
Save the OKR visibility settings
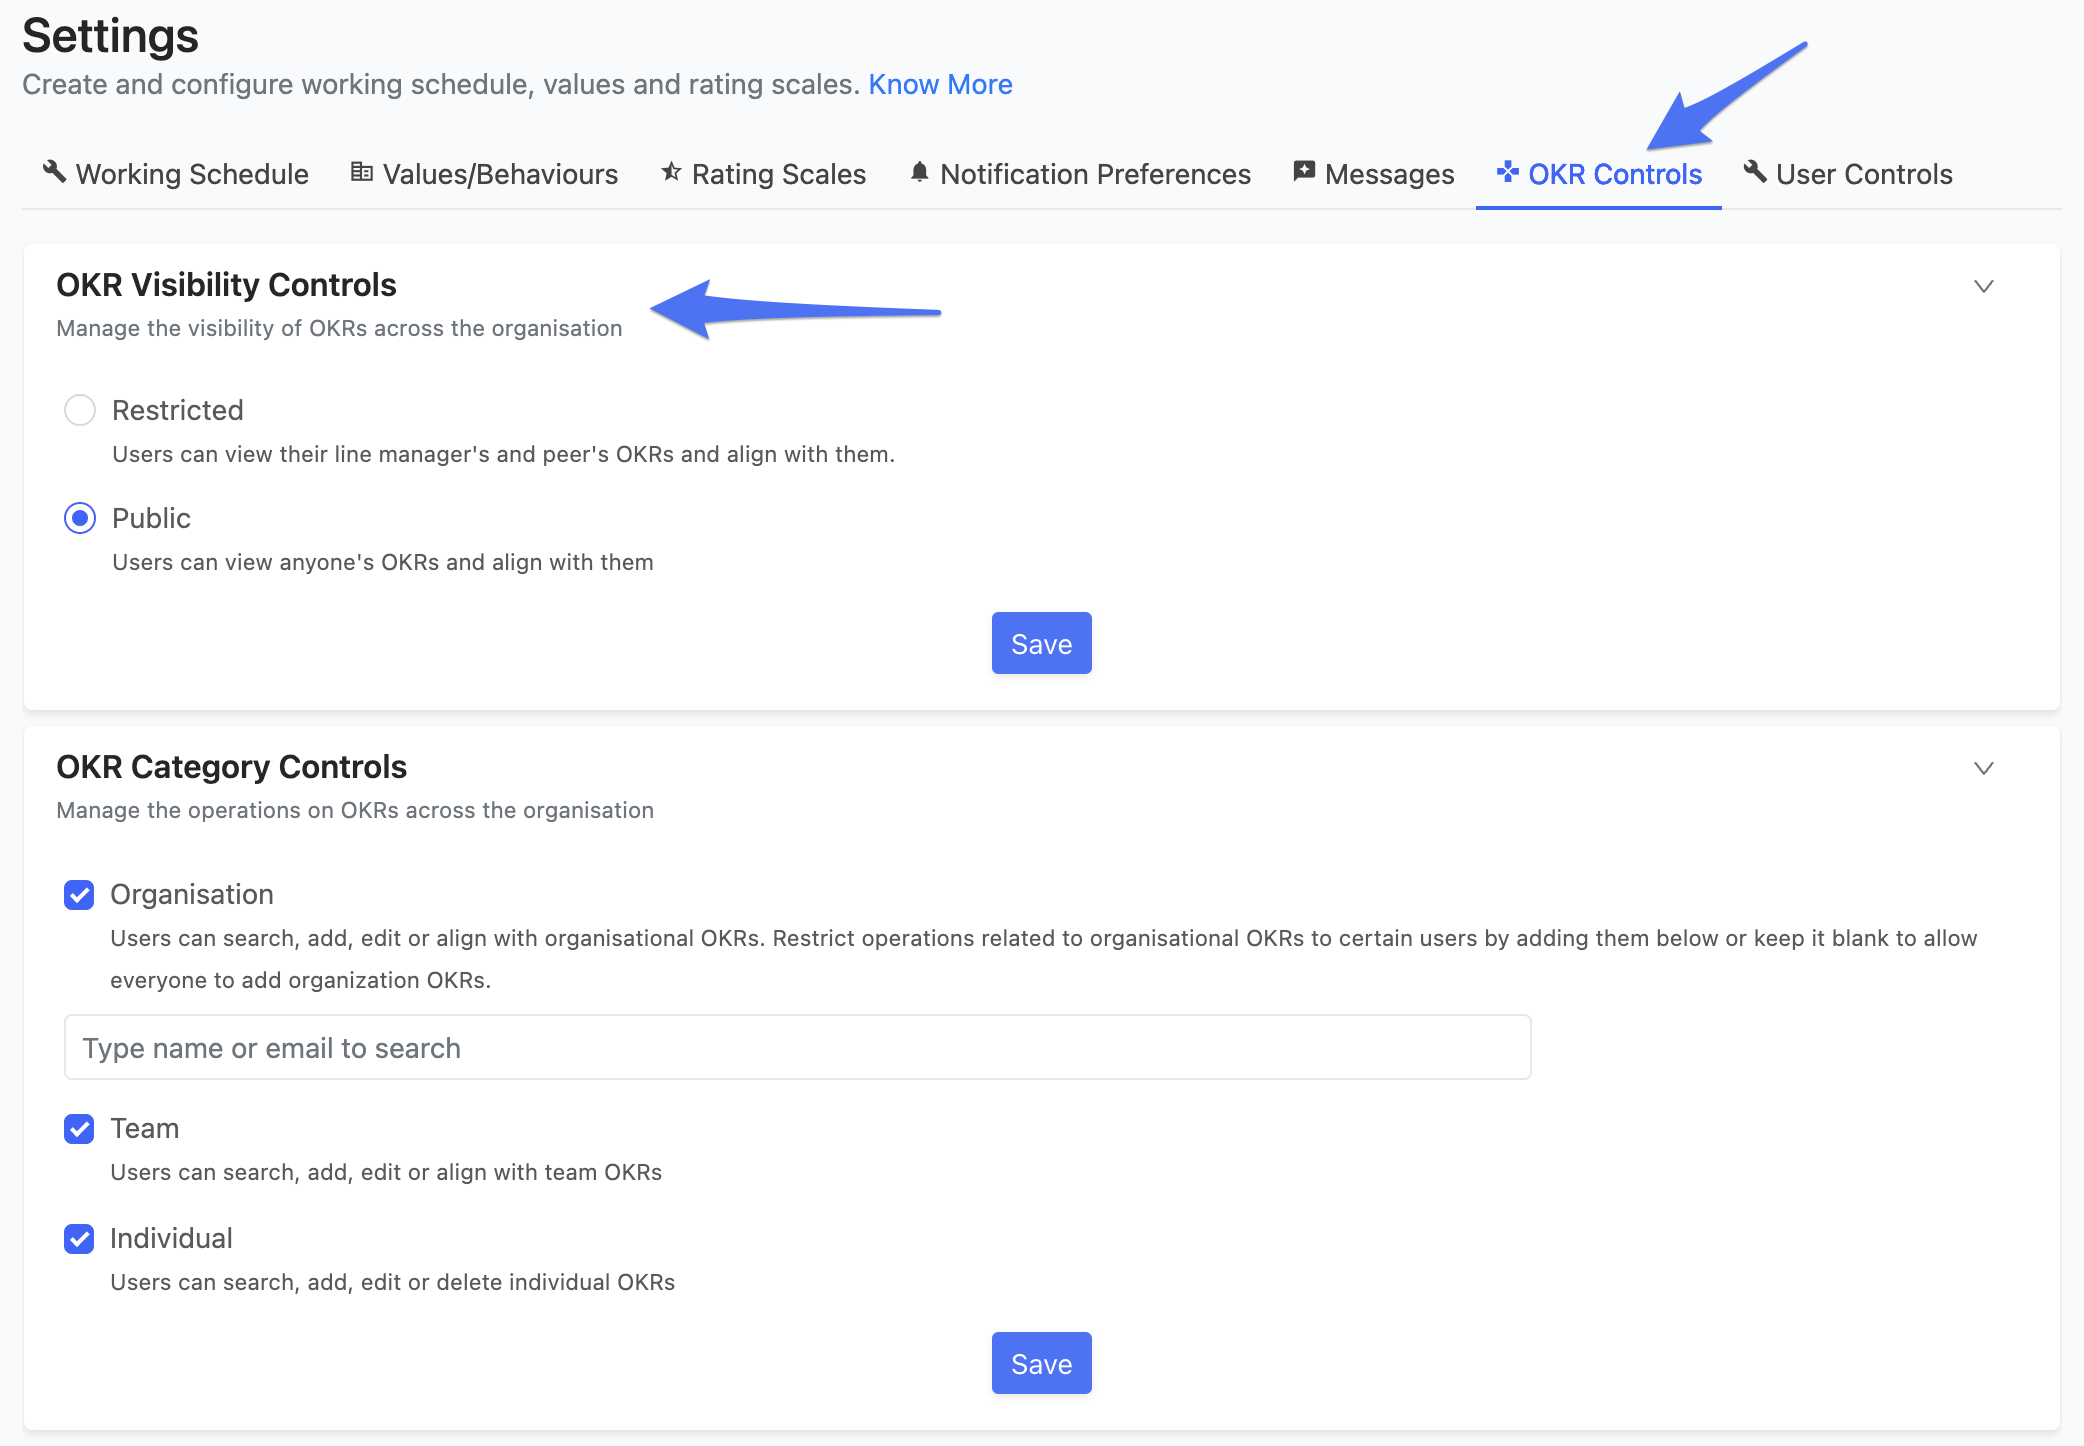coord(1041,643)
